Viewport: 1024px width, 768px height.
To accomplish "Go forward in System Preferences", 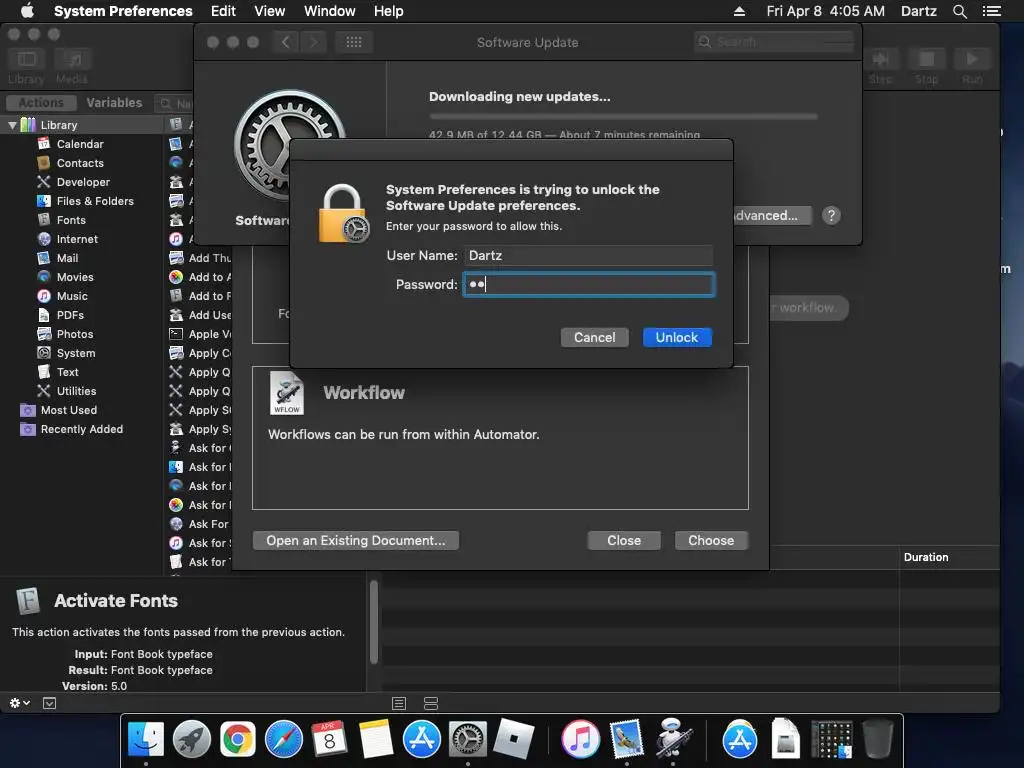I will click(313, 42).
